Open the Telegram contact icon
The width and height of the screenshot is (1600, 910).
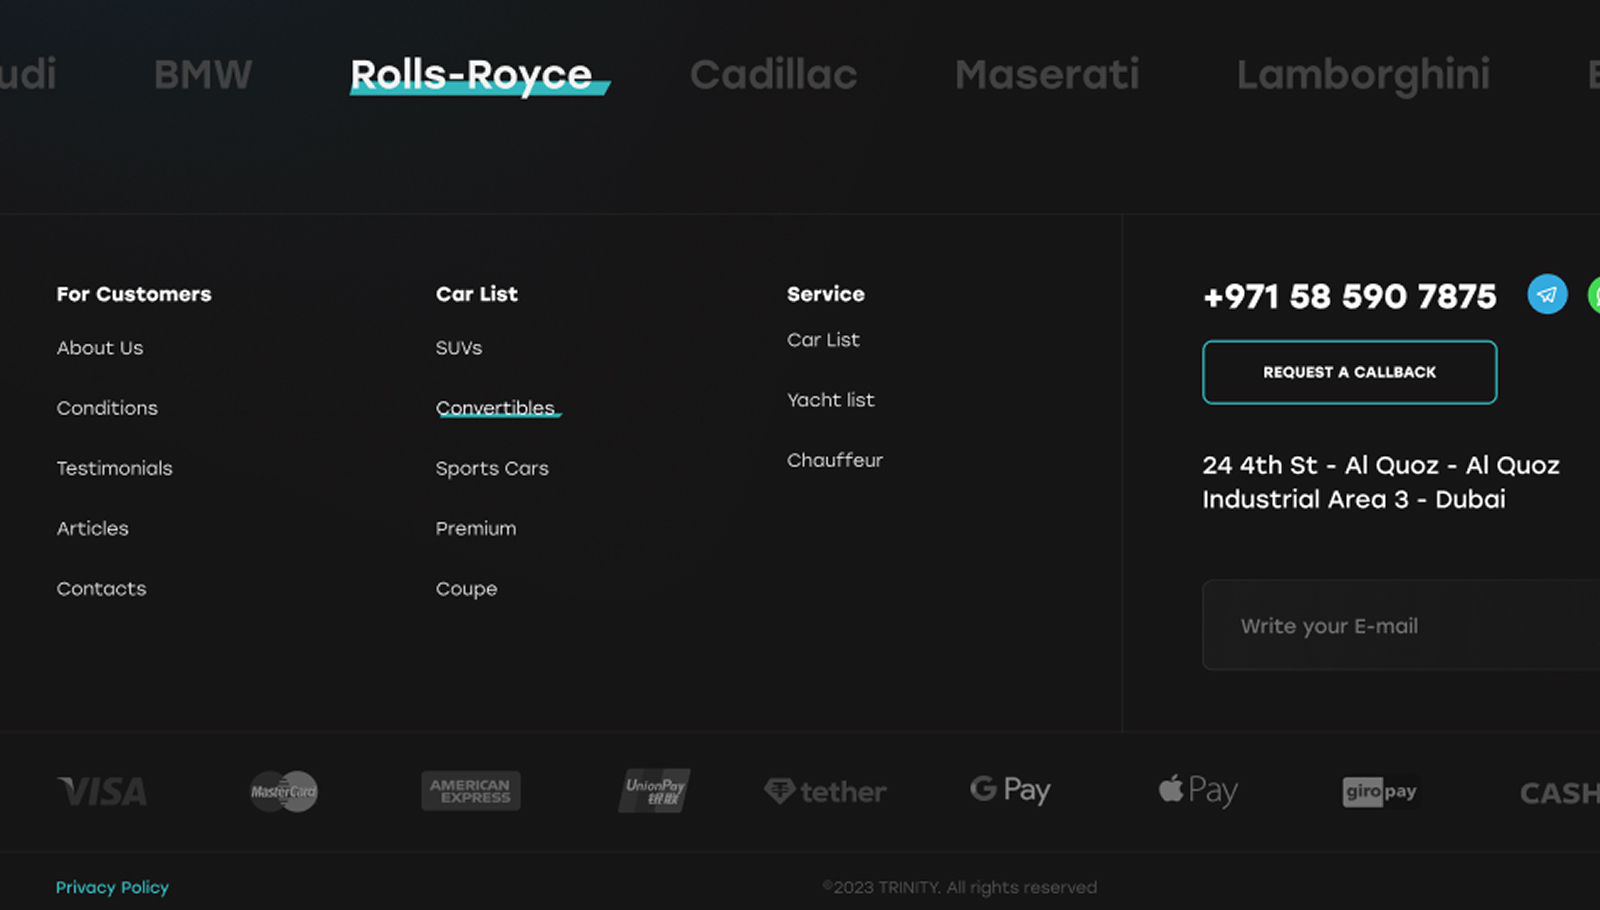coord(1547,294)
